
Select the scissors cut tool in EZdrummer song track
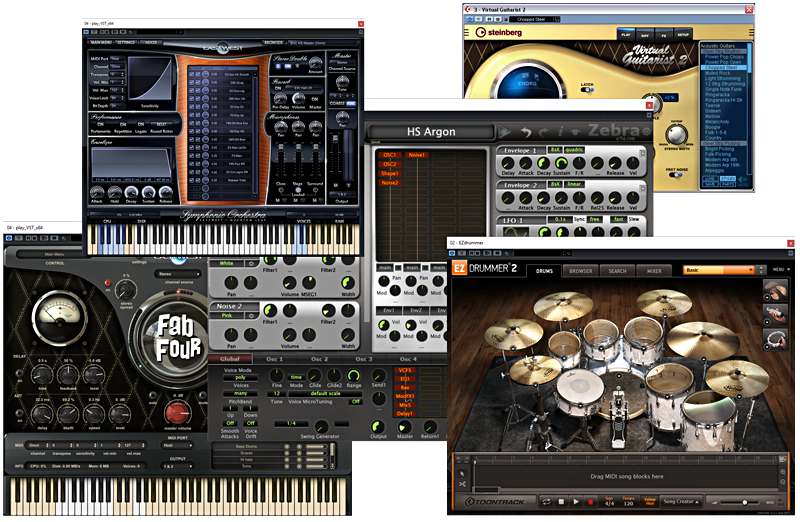462,484
